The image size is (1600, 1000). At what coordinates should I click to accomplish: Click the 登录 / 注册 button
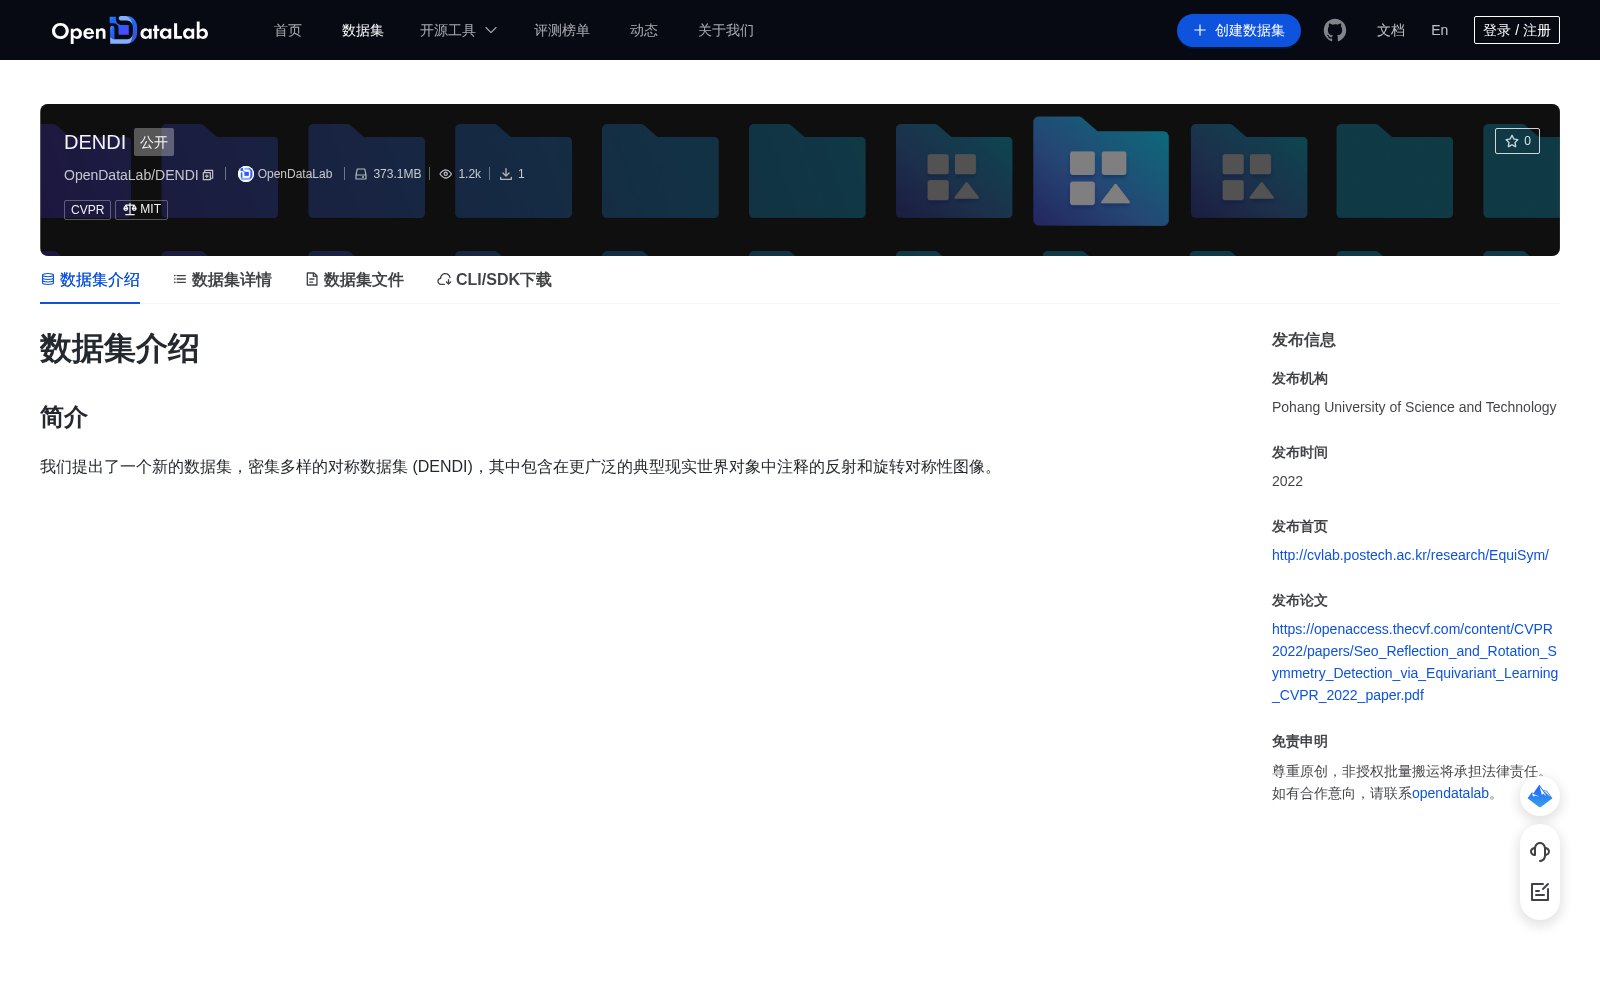pyautogui.click(x=1517, y=30)
